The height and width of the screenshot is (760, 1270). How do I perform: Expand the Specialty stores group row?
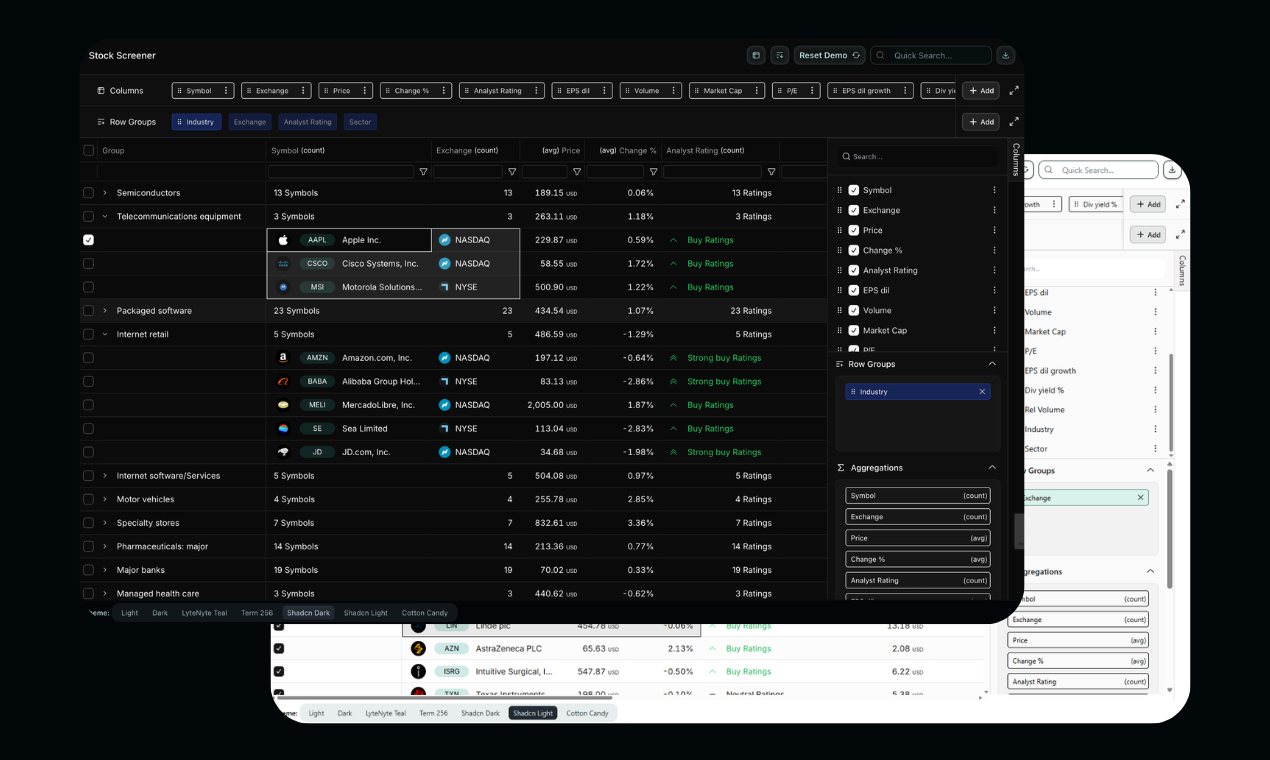click(x=105, y=523)
